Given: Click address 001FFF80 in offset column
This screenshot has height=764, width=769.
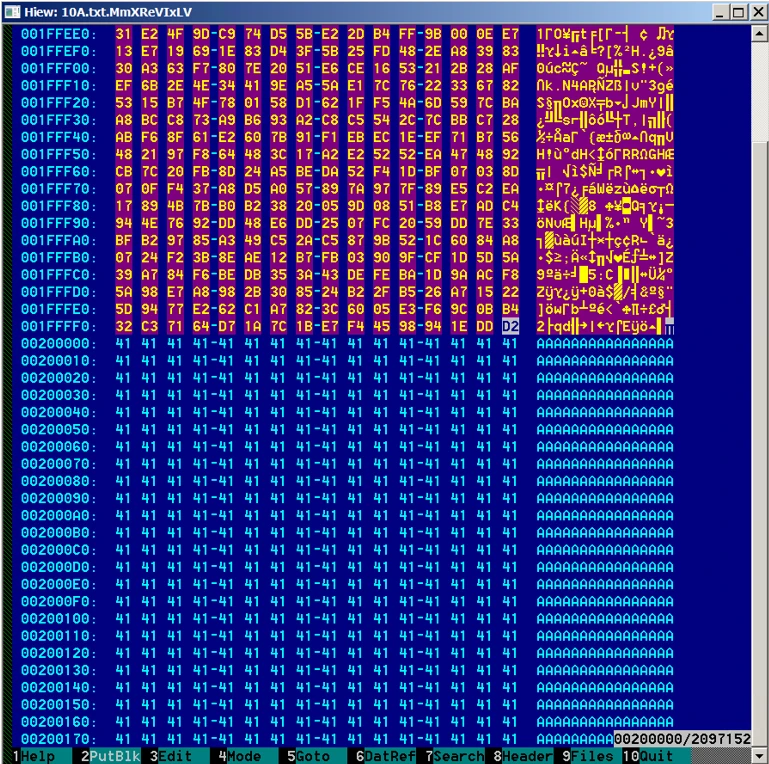Looking at the screenshot, I should (x=58, y=206).
